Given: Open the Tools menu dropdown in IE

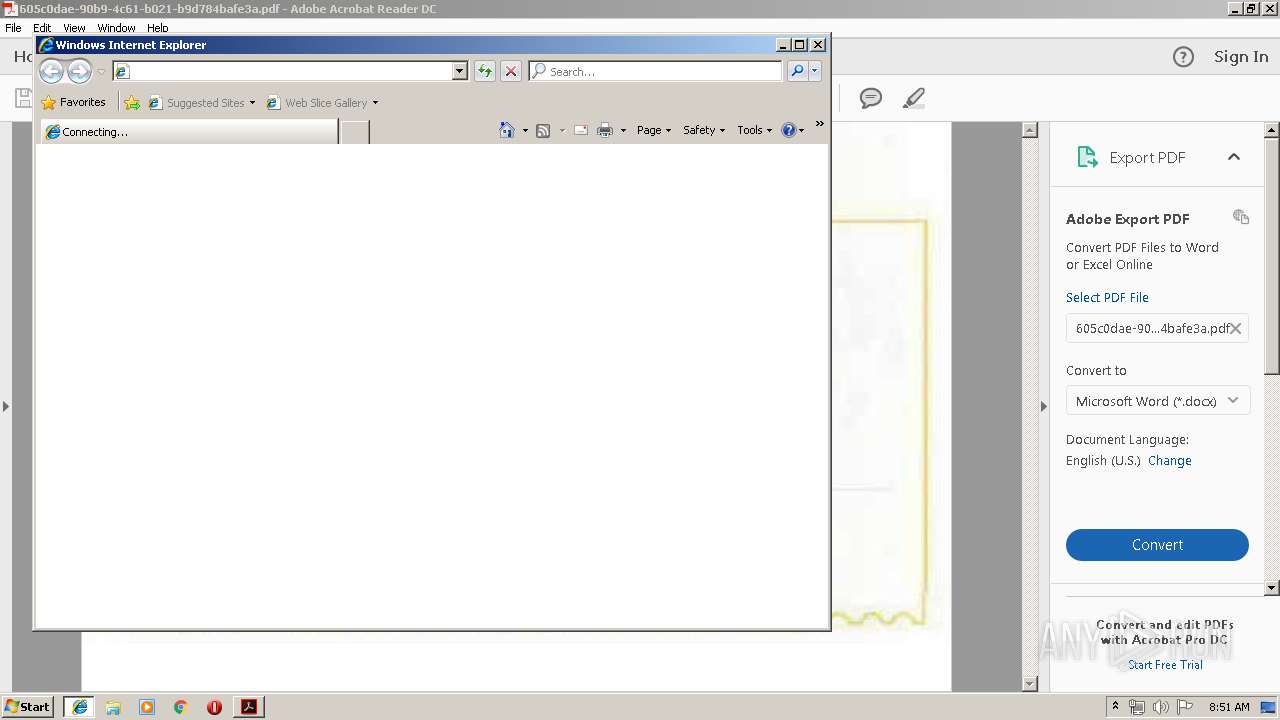Looking at the screenshot, I should pyautogui.click(x=755, y=130).
